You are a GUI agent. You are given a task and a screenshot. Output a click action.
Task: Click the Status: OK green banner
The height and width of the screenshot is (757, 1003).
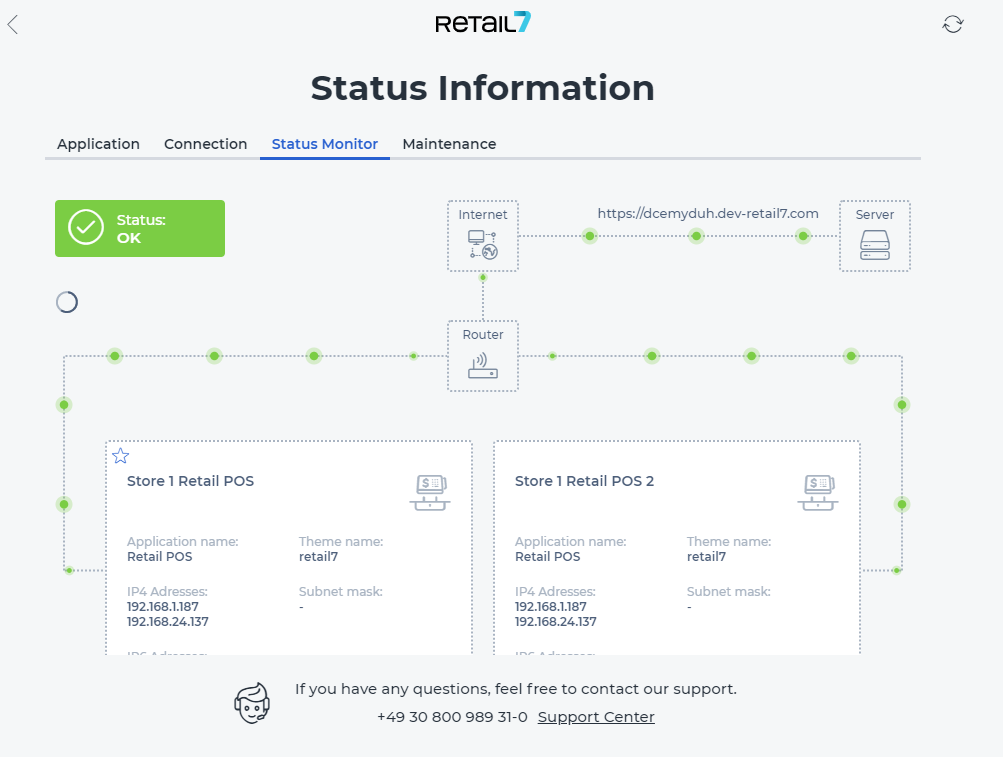coord(140,228)
